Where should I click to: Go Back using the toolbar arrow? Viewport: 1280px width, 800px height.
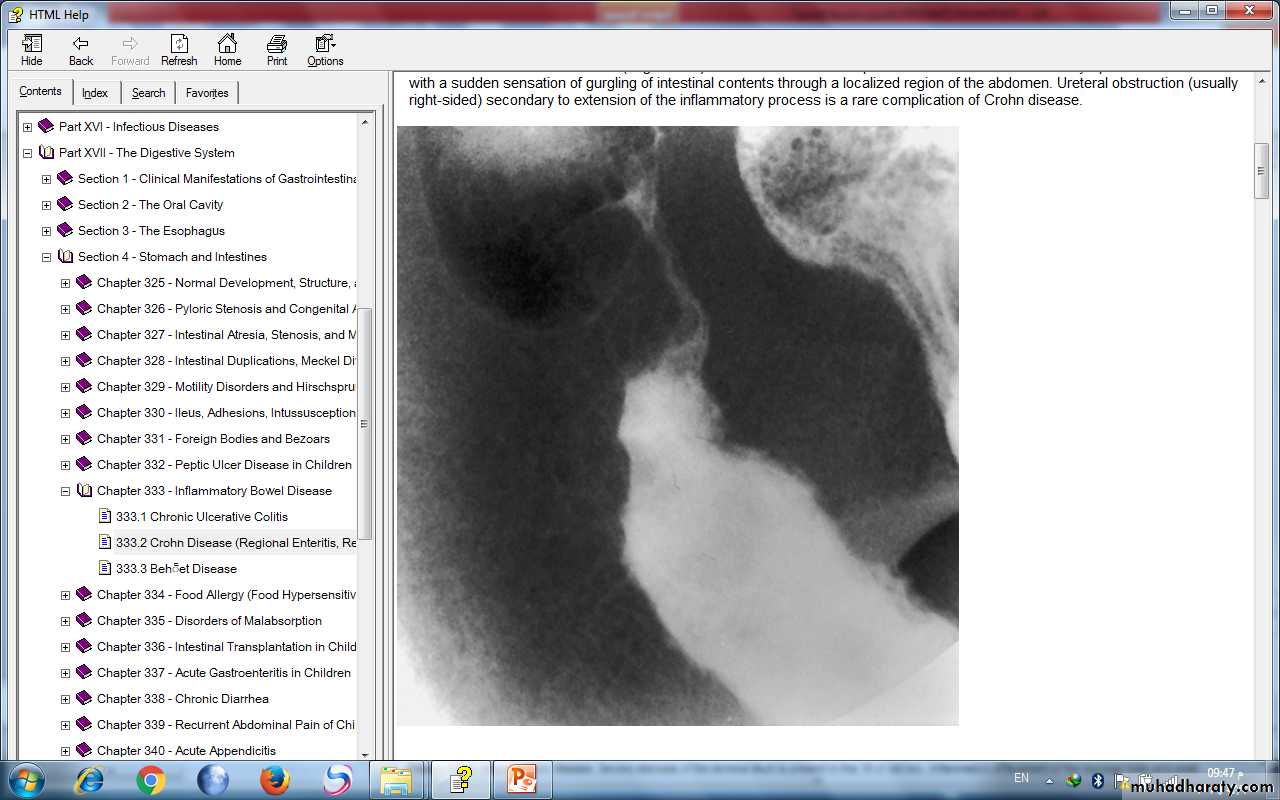81,50
